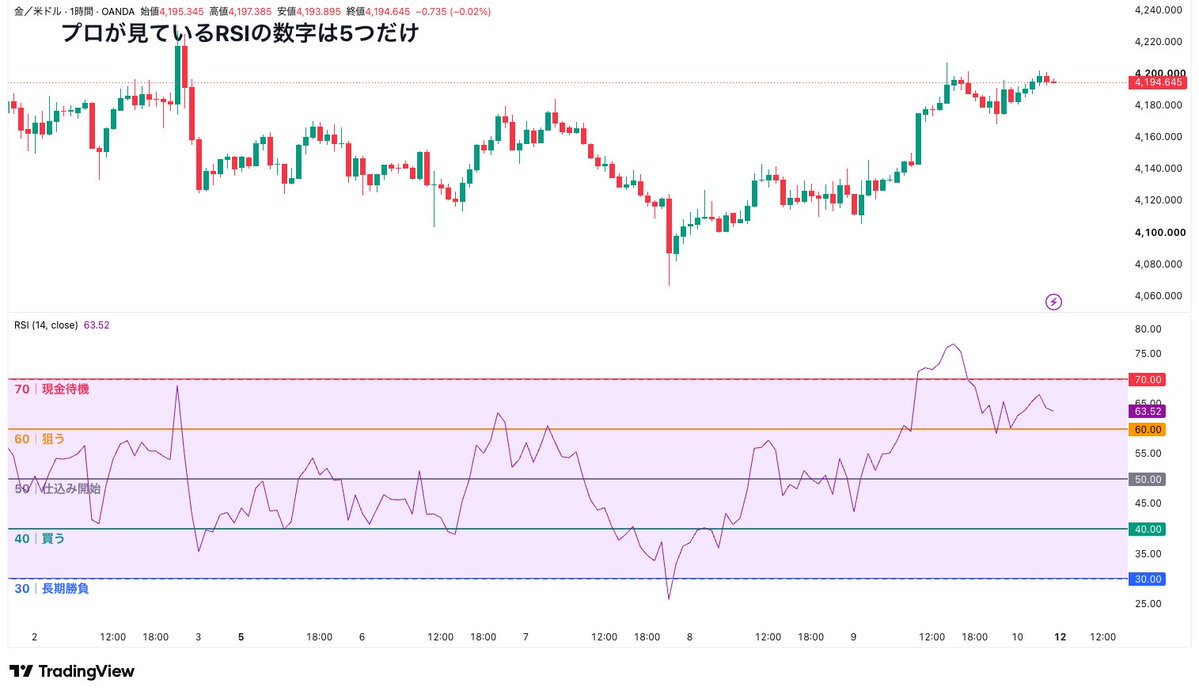Click the date label 8 on time axis
The image size is (1199, 695).
[690, 637]
